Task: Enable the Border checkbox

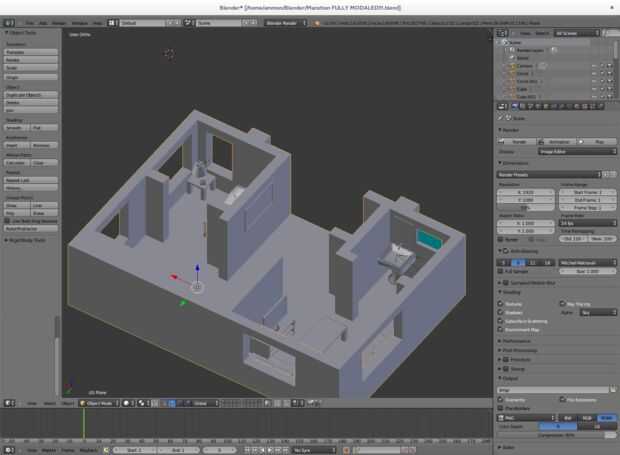Action: tap(500, 240)
